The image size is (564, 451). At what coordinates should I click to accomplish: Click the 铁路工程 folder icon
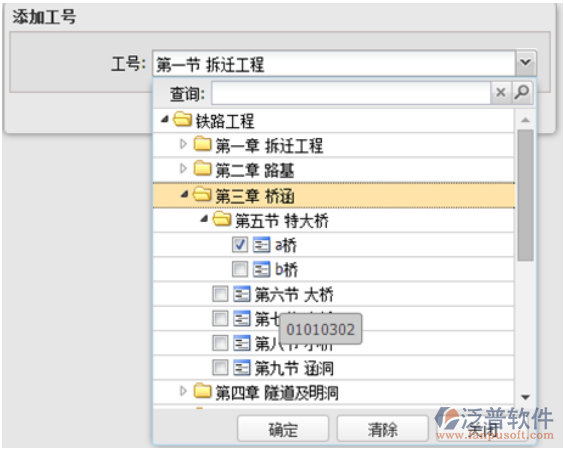(182, 120)
